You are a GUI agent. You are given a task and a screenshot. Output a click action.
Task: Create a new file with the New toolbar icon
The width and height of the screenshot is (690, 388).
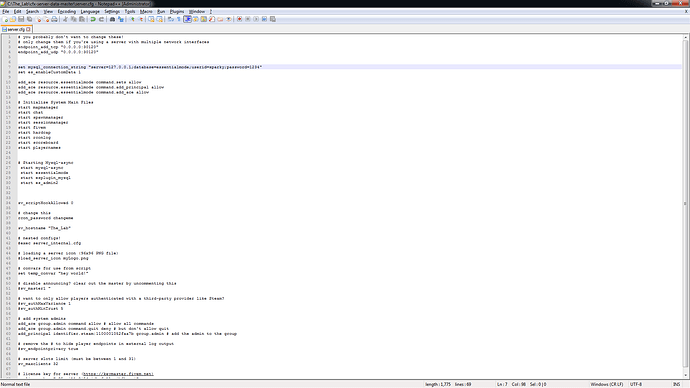click(x=5, y=19)
